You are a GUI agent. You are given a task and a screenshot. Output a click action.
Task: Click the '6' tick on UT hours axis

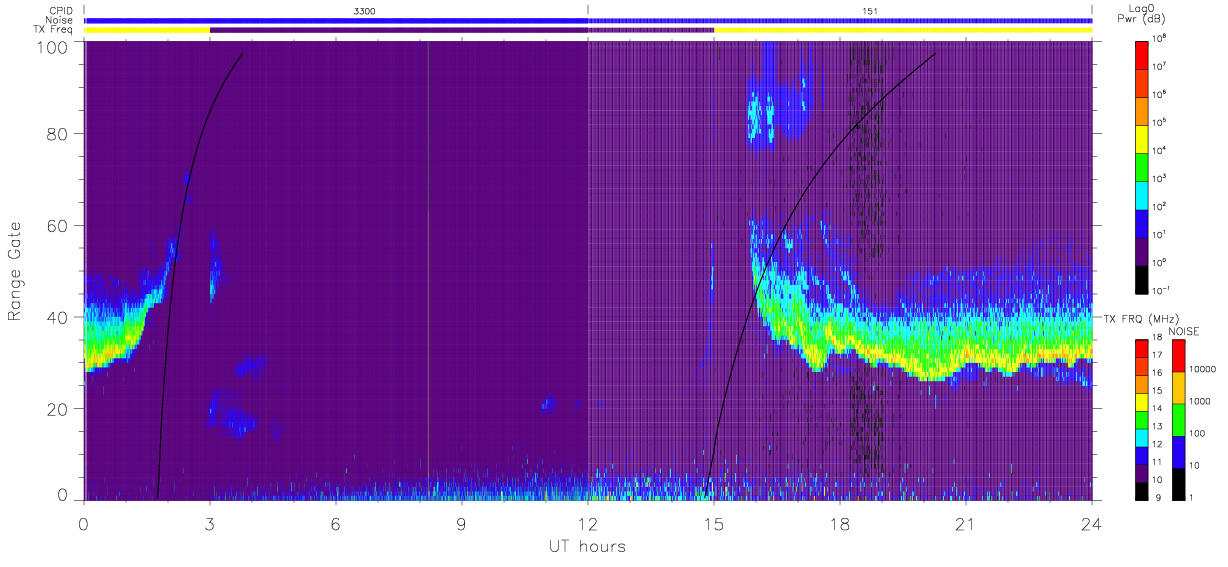click(x=336, y=524)
